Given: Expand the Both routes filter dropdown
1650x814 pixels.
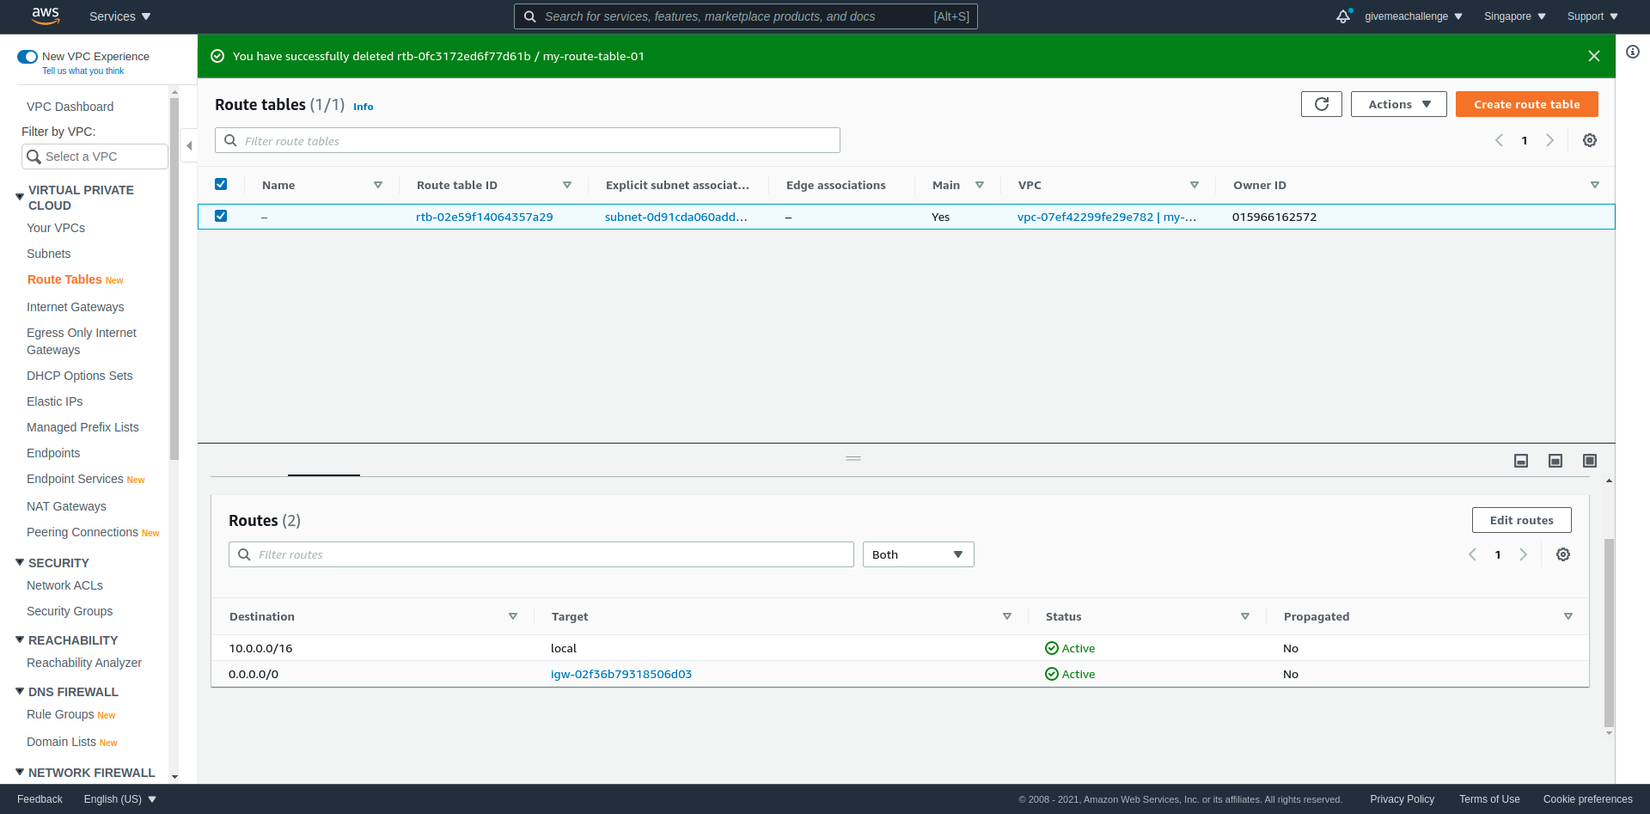Looking at the screenshot, I should (917, 555).
